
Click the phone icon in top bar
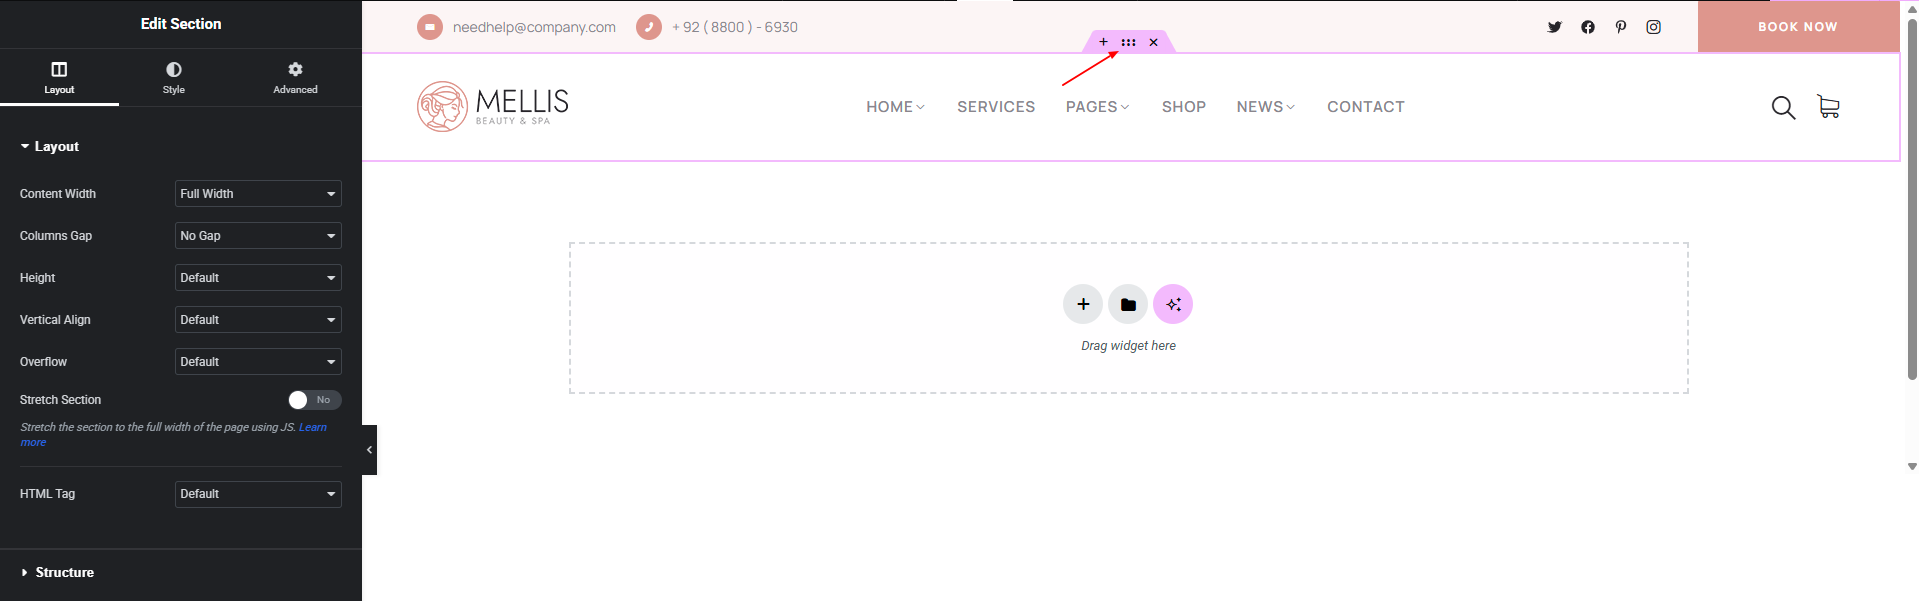coord(649,27)
